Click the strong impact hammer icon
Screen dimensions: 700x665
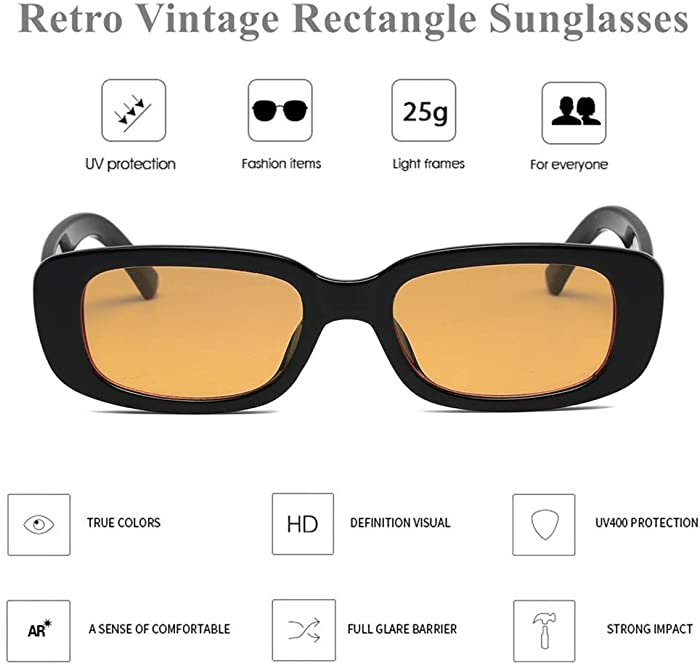[x=544, y=631]
